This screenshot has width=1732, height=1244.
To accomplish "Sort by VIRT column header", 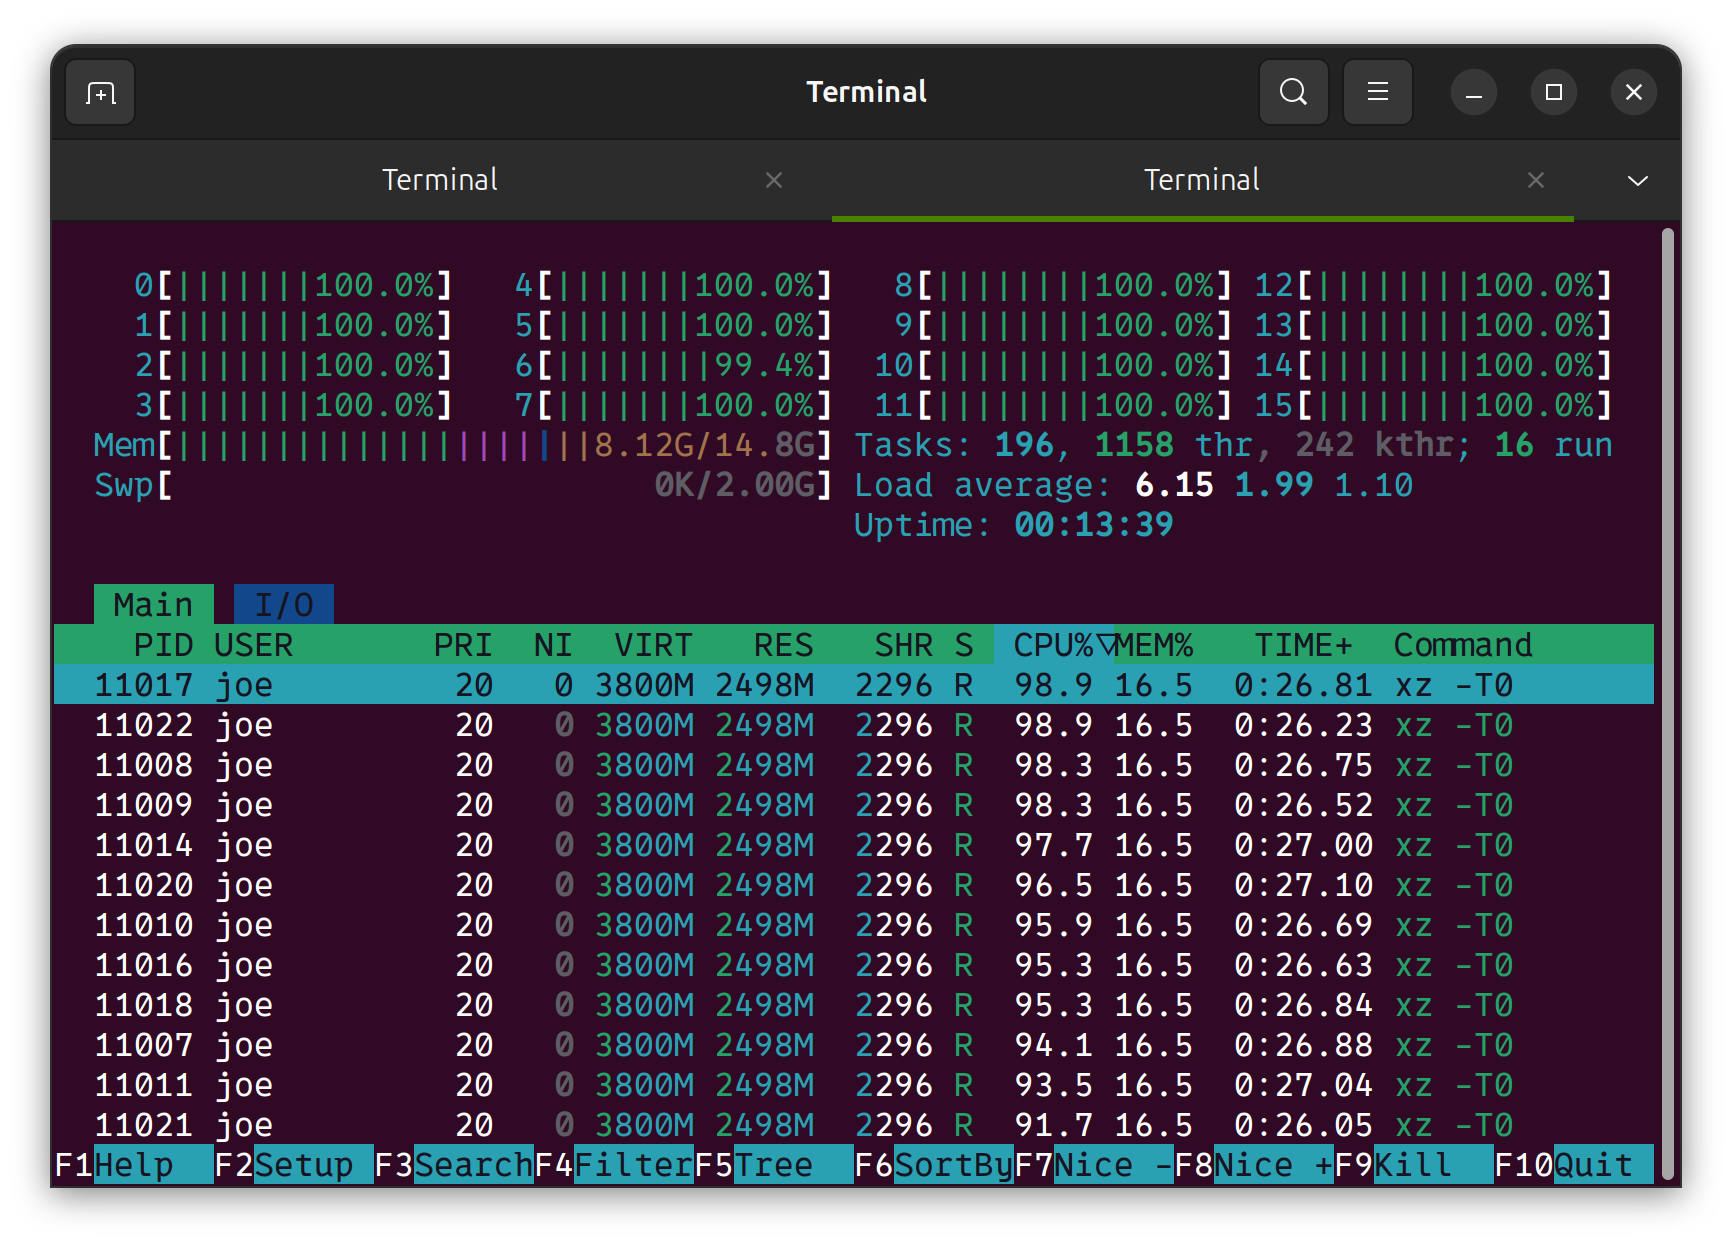I will (x=653, y=645).
